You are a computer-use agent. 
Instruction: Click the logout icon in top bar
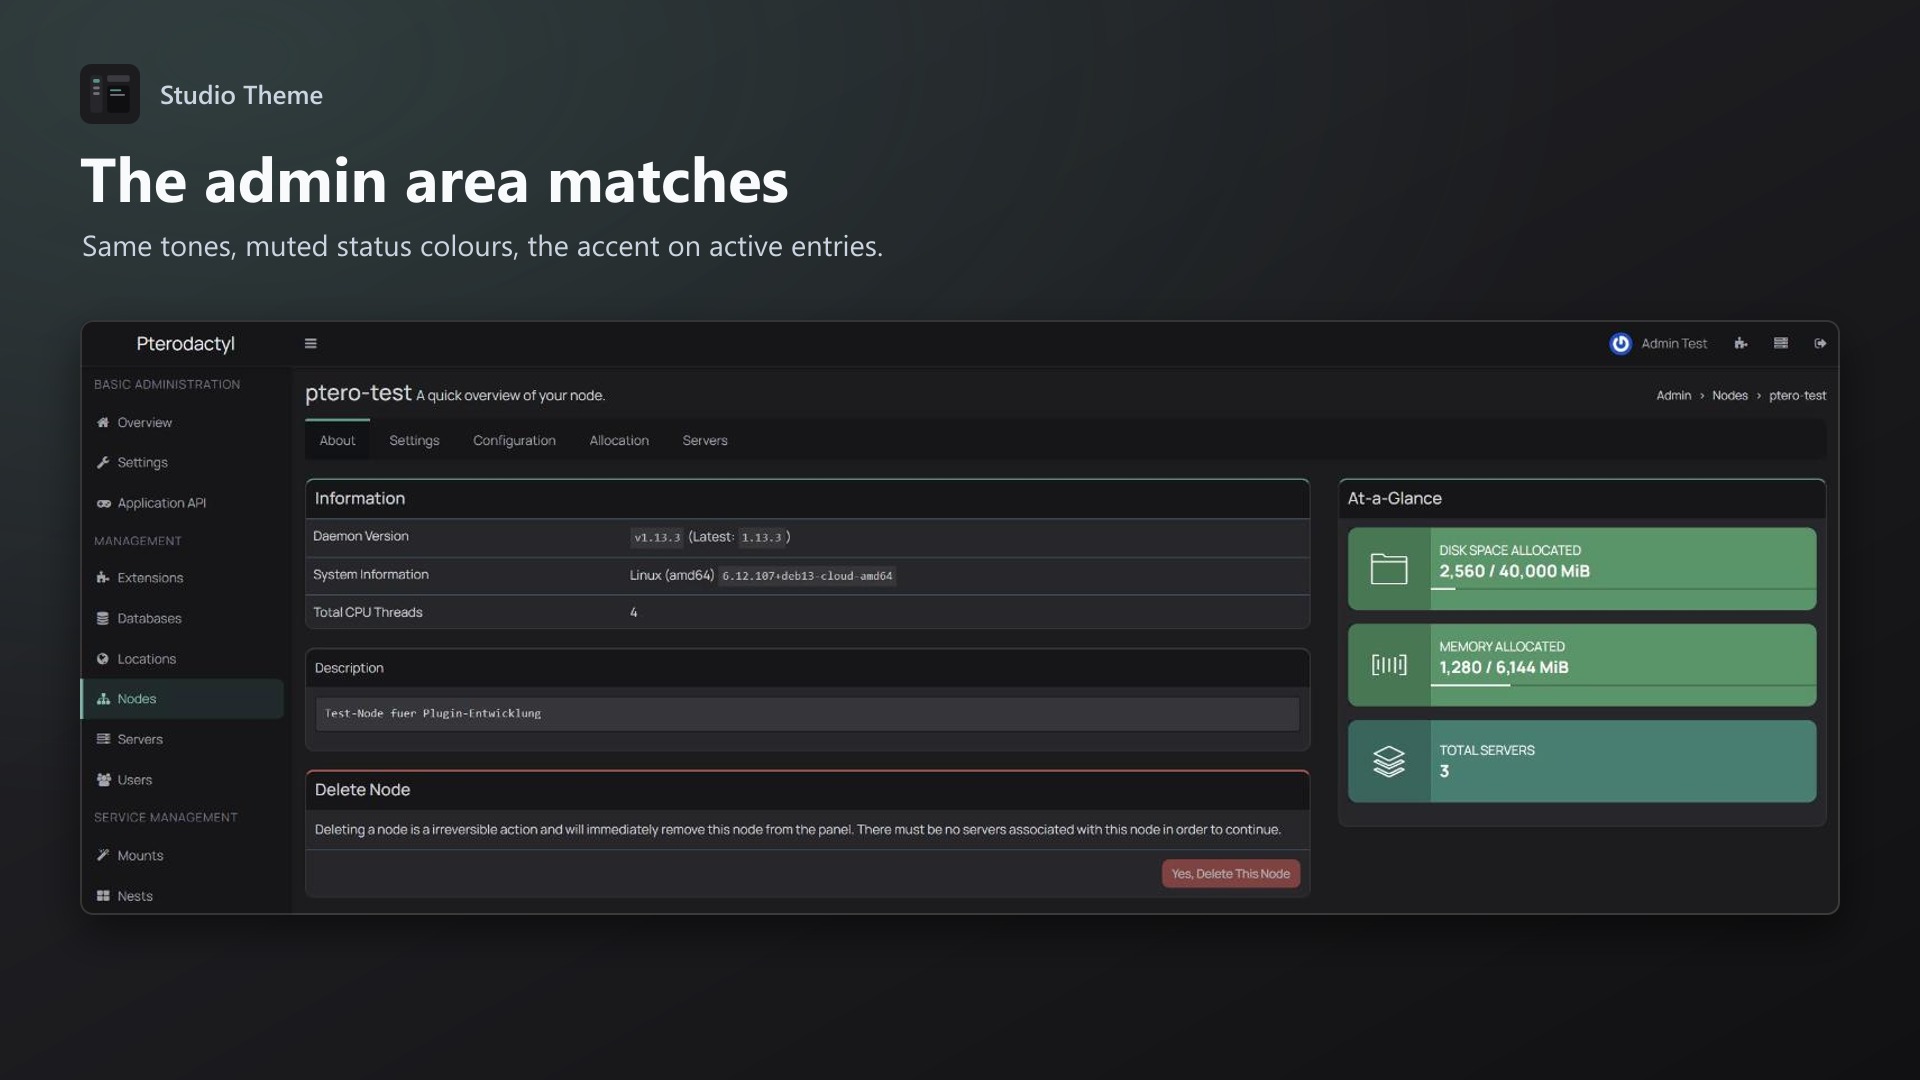pyautogui.click(x=1820, y=343)
